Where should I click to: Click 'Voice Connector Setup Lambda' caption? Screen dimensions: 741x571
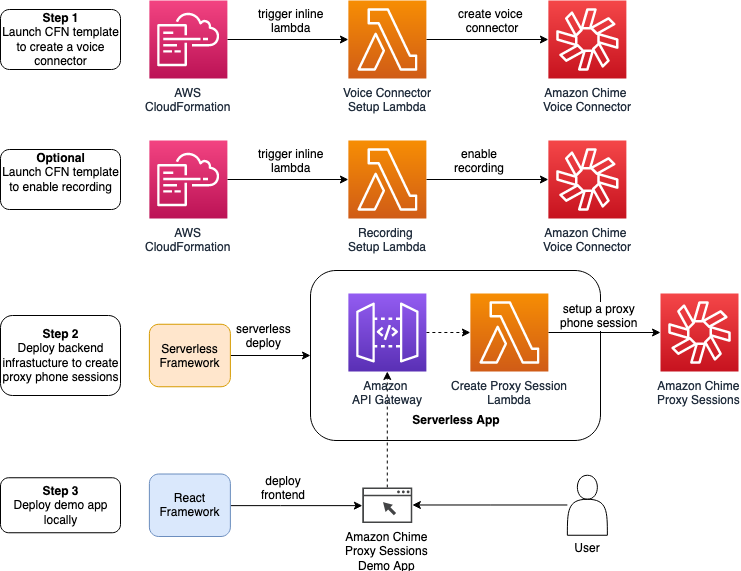point(387,100)
